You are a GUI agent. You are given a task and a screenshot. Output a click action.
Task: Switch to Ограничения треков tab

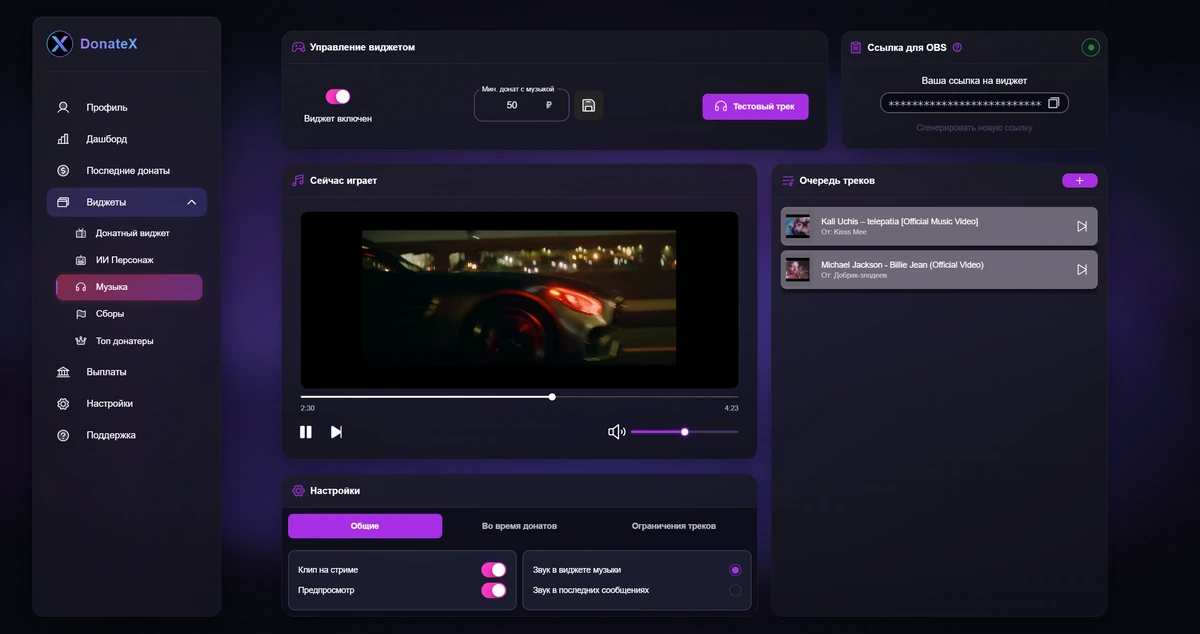coord(674,526)
